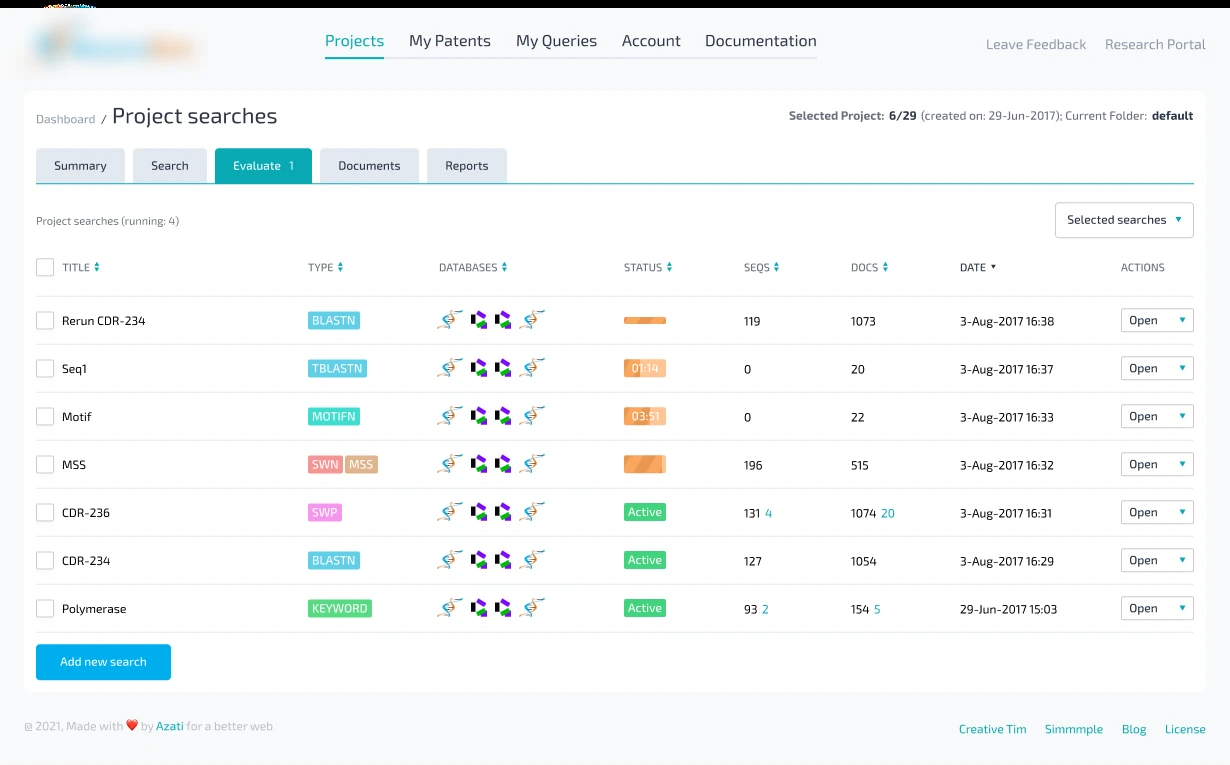The height and width of the screenshot is (765, 1230).
Task: Expand Open dropdown for MSS
Action: tap(1157, 465)
